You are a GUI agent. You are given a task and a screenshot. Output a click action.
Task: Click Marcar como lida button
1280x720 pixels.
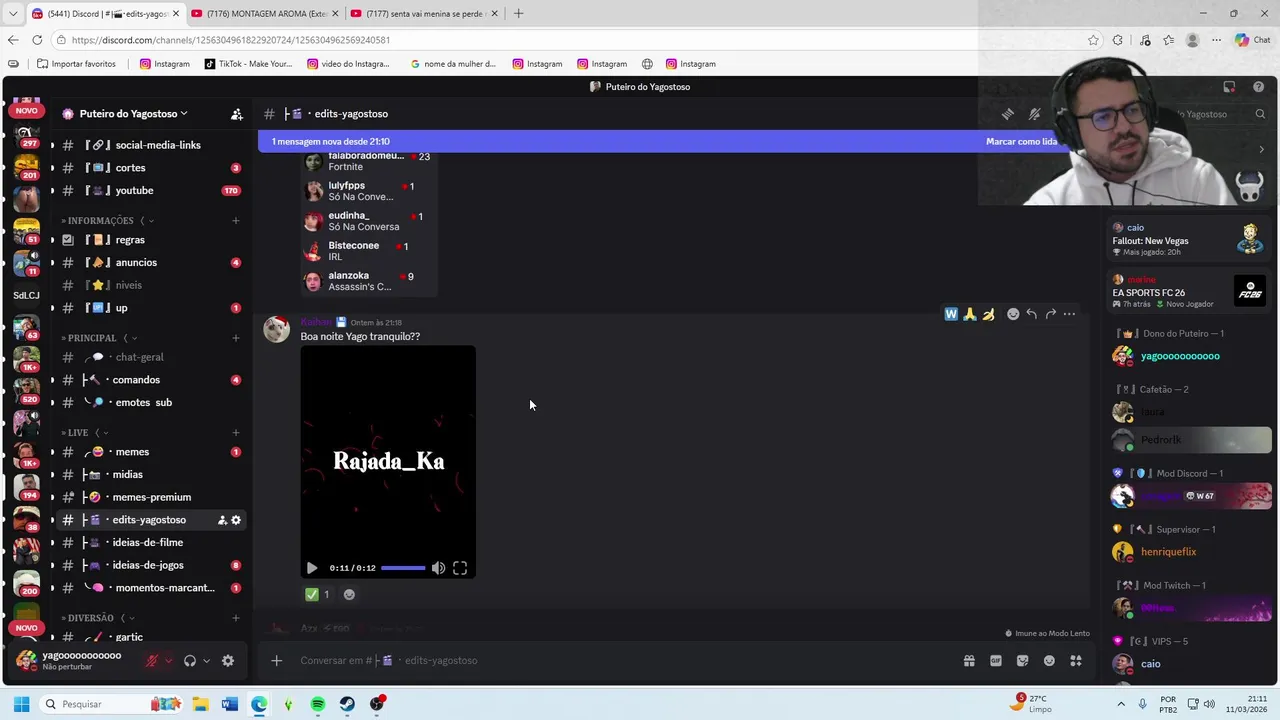[x=1021, y=142]
